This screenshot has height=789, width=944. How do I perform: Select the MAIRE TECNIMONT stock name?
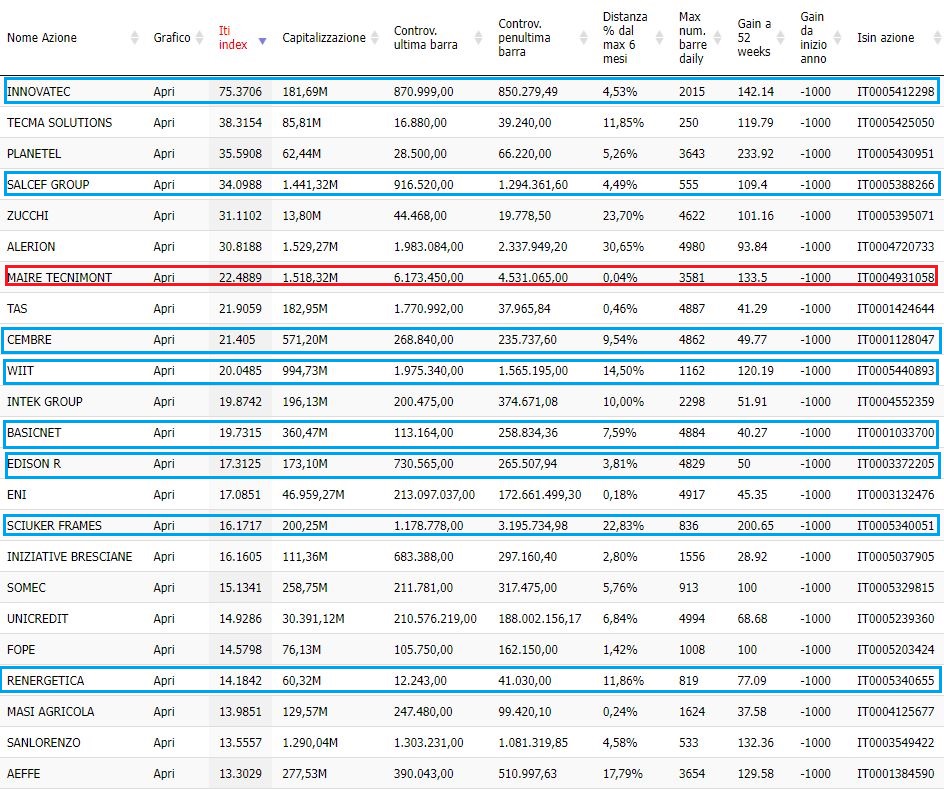coord(60,277)
